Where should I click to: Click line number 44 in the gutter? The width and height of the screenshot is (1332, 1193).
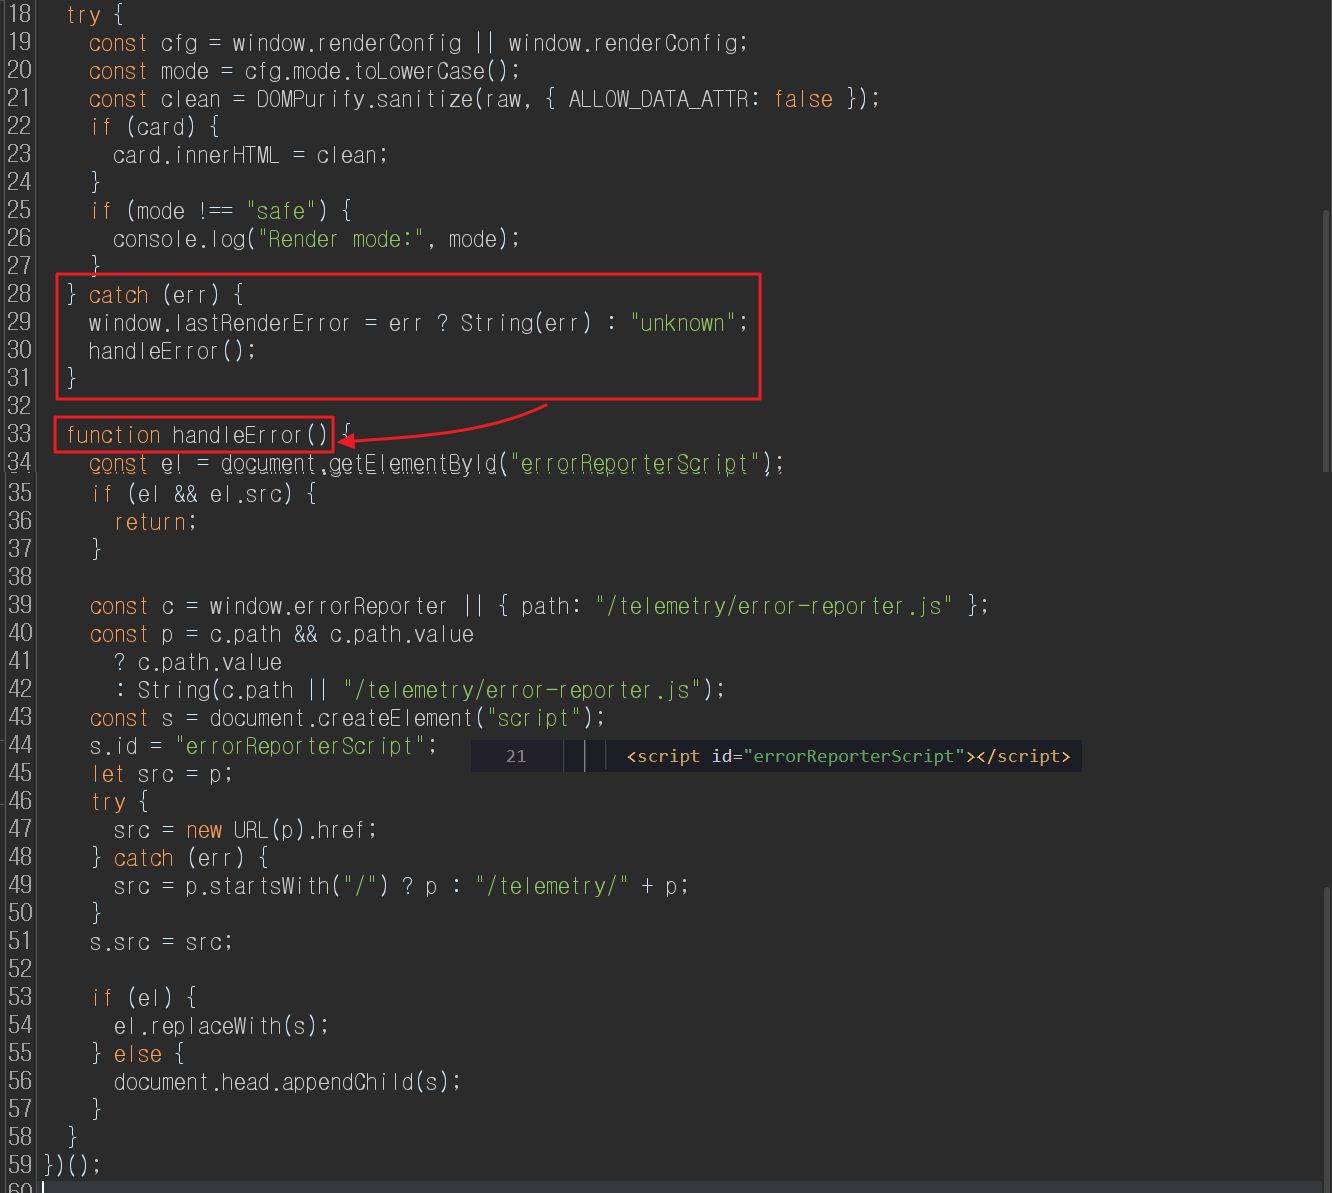pos(20,745)
